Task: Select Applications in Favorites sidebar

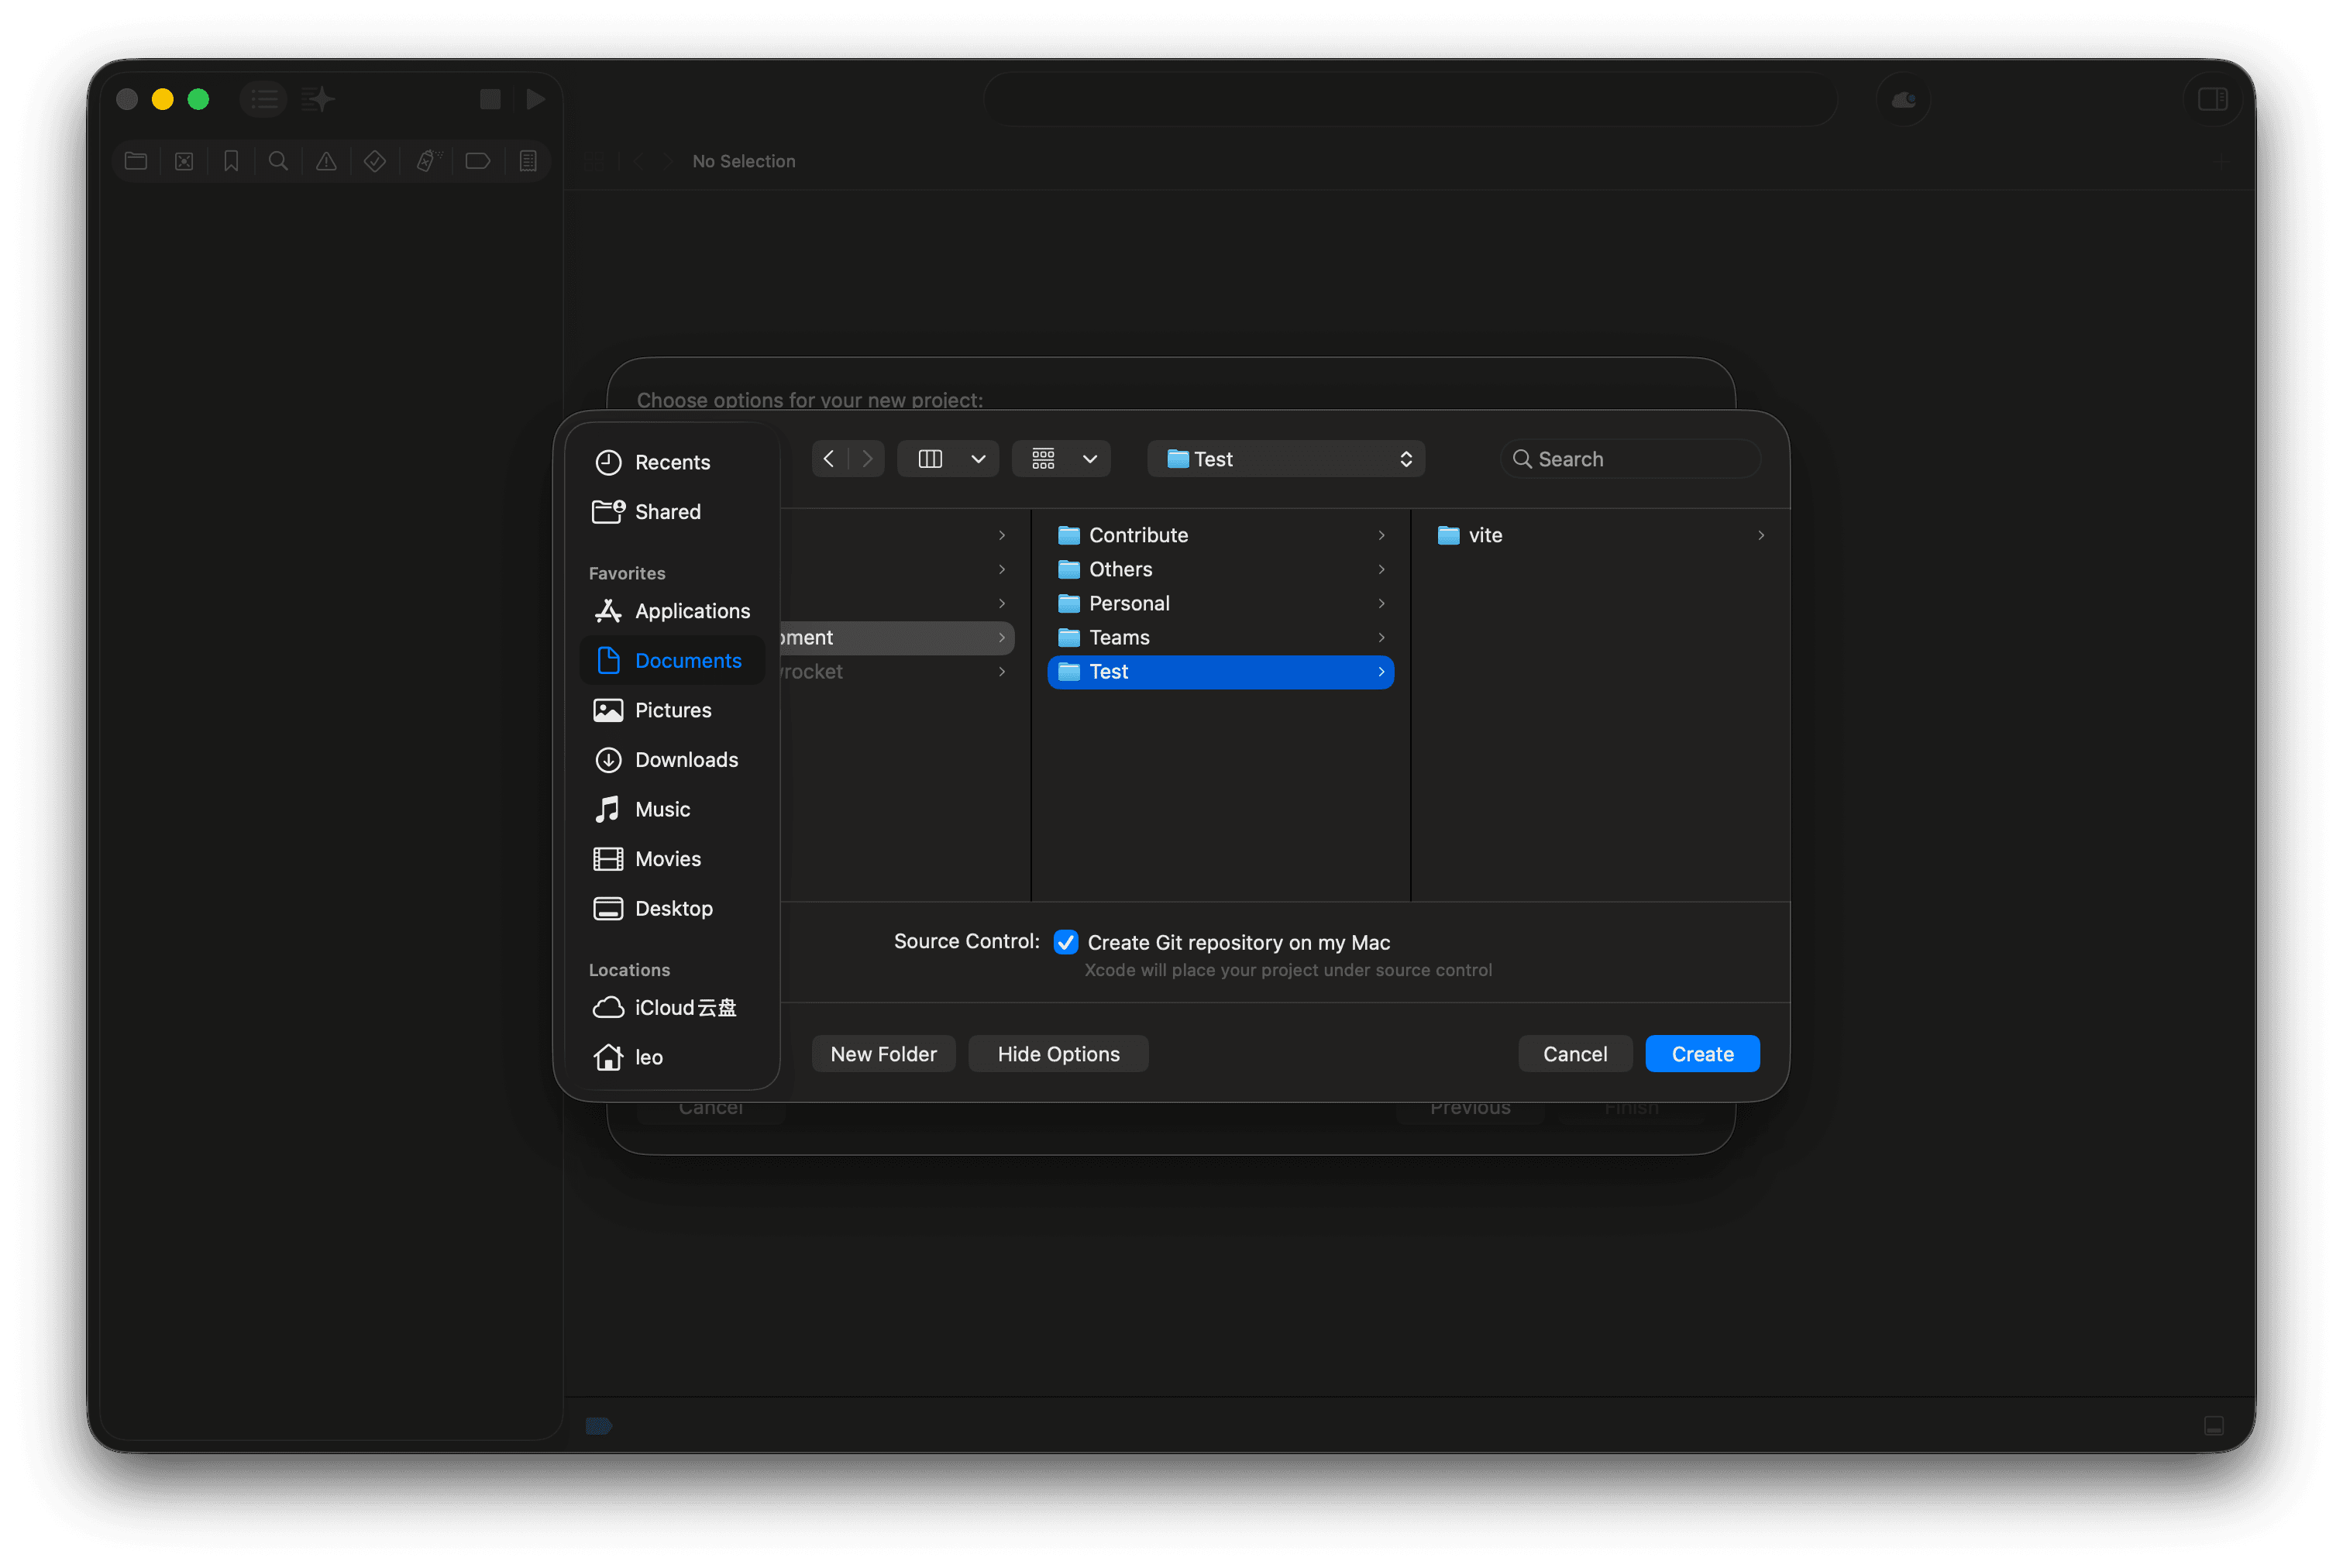Action: (x=692, y=611)
